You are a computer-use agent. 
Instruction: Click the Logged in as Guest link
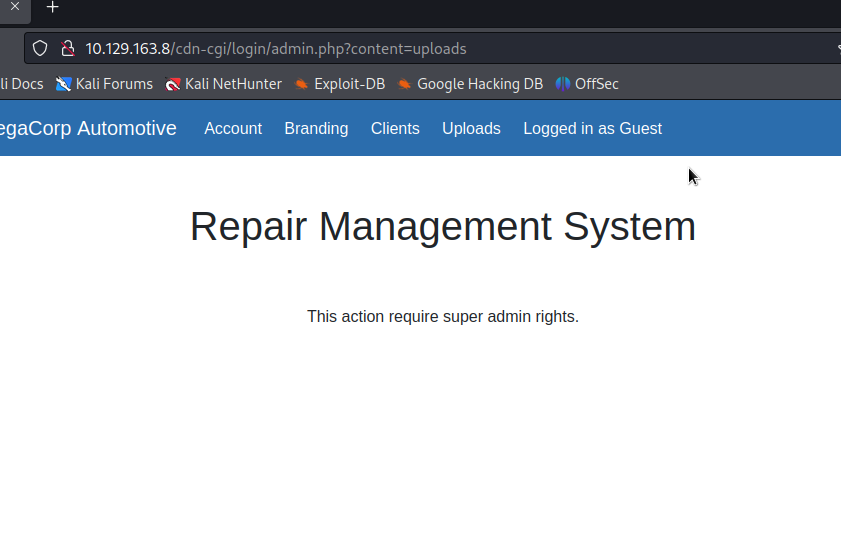pyautogui.click(x=592, y=128)
